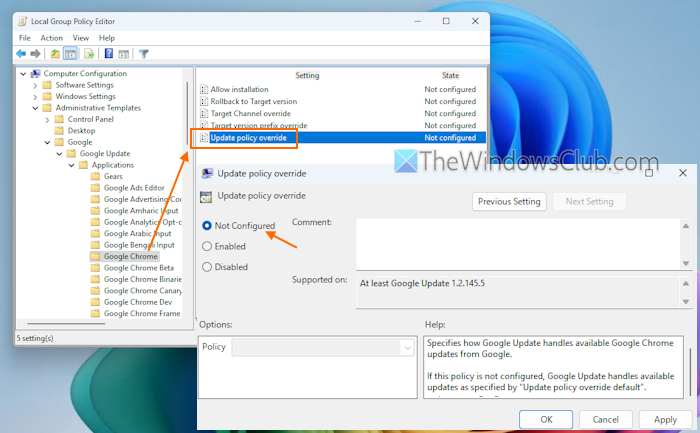Viewport: 700px width, 433px height.
Task: Click the Back arrow toolbar icon
Action: 21,54
